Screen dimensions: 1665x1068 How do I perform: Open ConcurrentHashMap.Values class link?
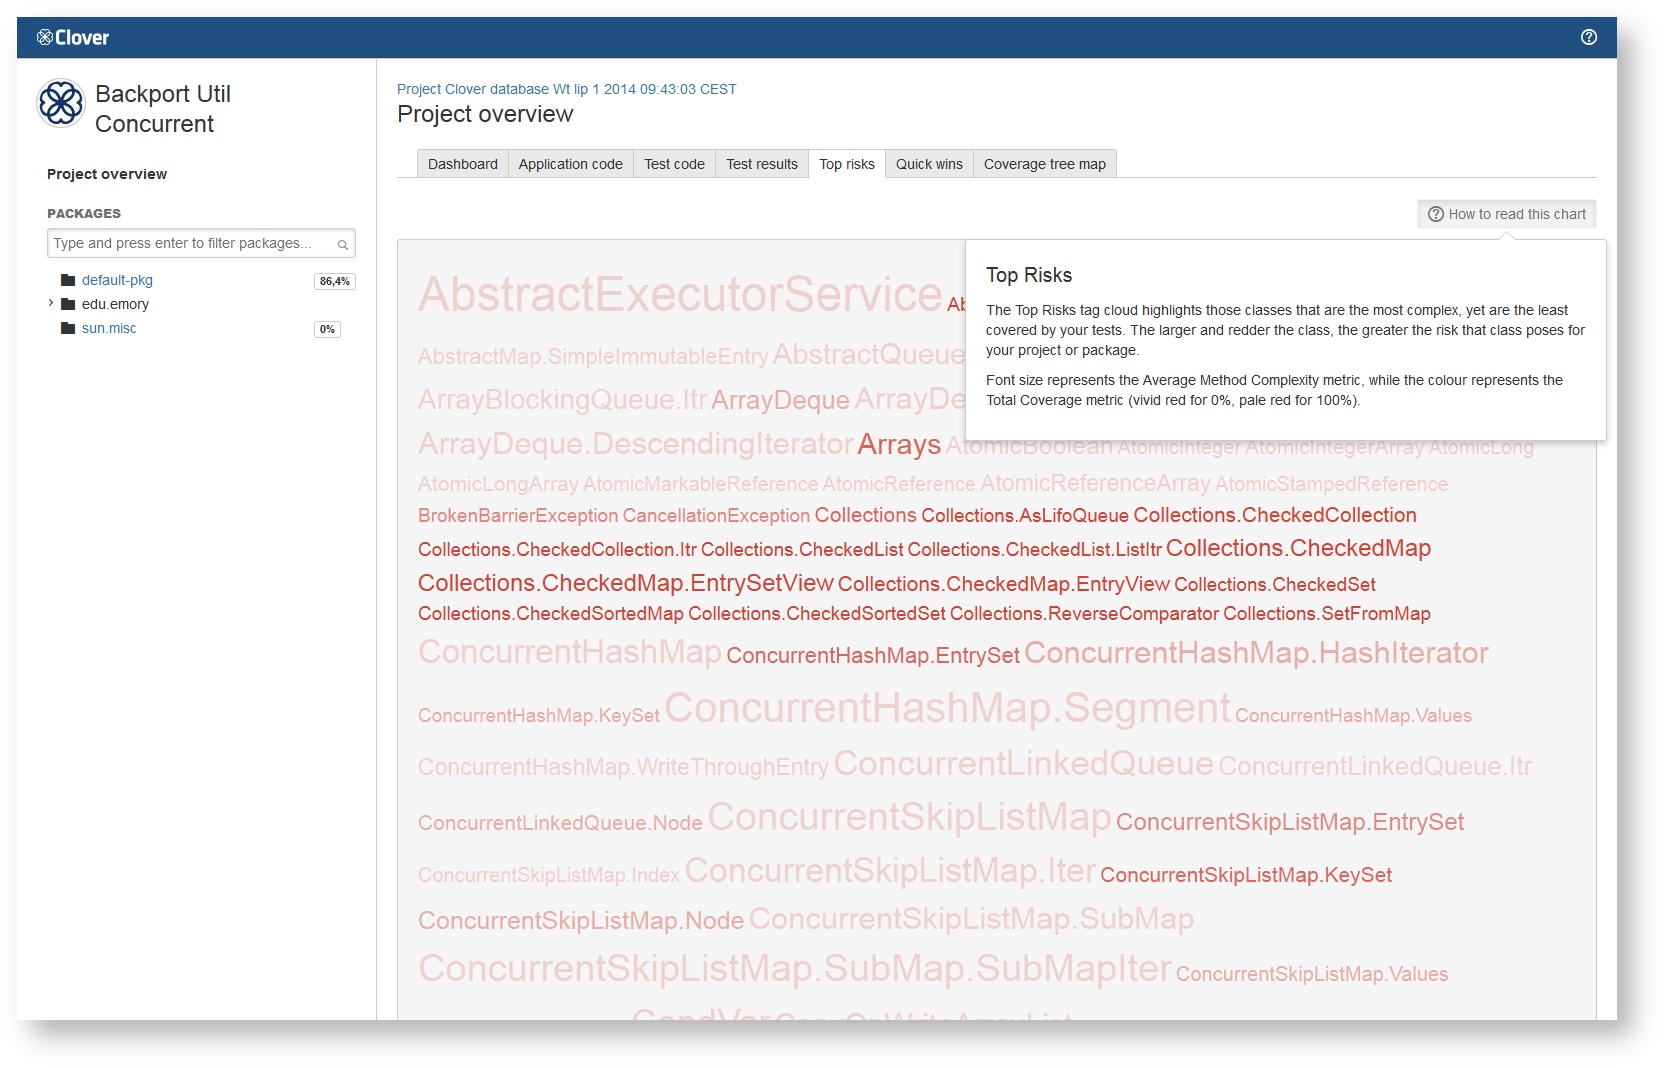pos(1354,716)
